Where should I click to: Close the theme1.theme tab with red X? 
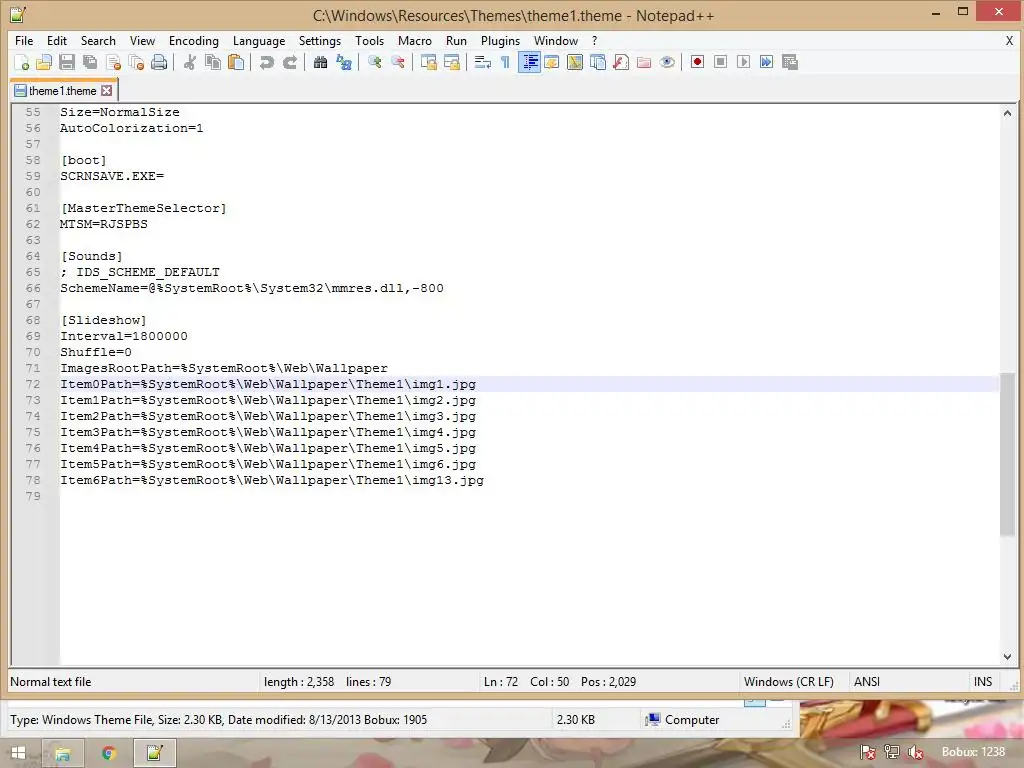point(106,91)
